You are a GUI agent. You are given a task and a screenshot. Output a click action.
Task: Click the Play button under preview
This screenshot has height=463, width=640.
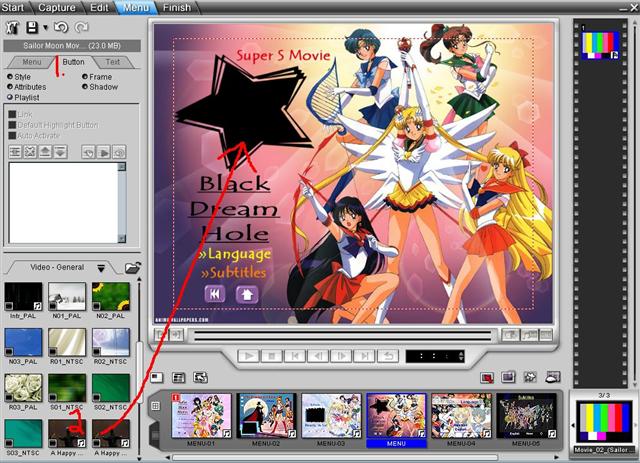249,356
